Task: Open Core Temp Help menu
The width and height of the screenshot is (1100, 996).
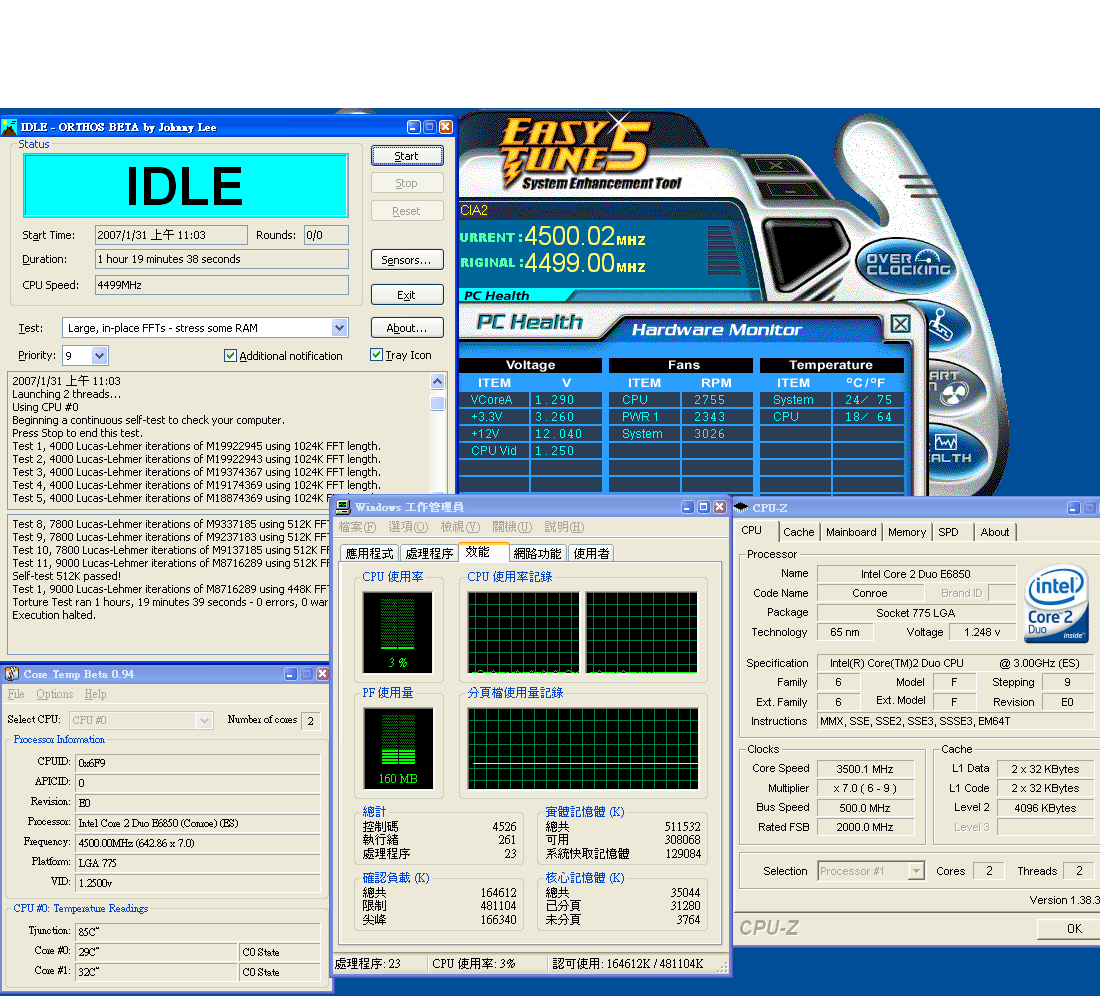Action: (x=95, y=694)
